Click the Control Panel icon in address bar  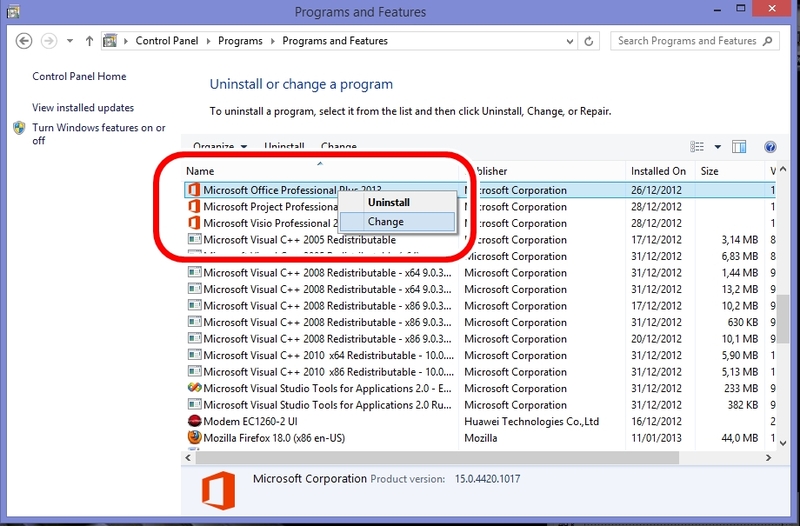pos(110,40)
